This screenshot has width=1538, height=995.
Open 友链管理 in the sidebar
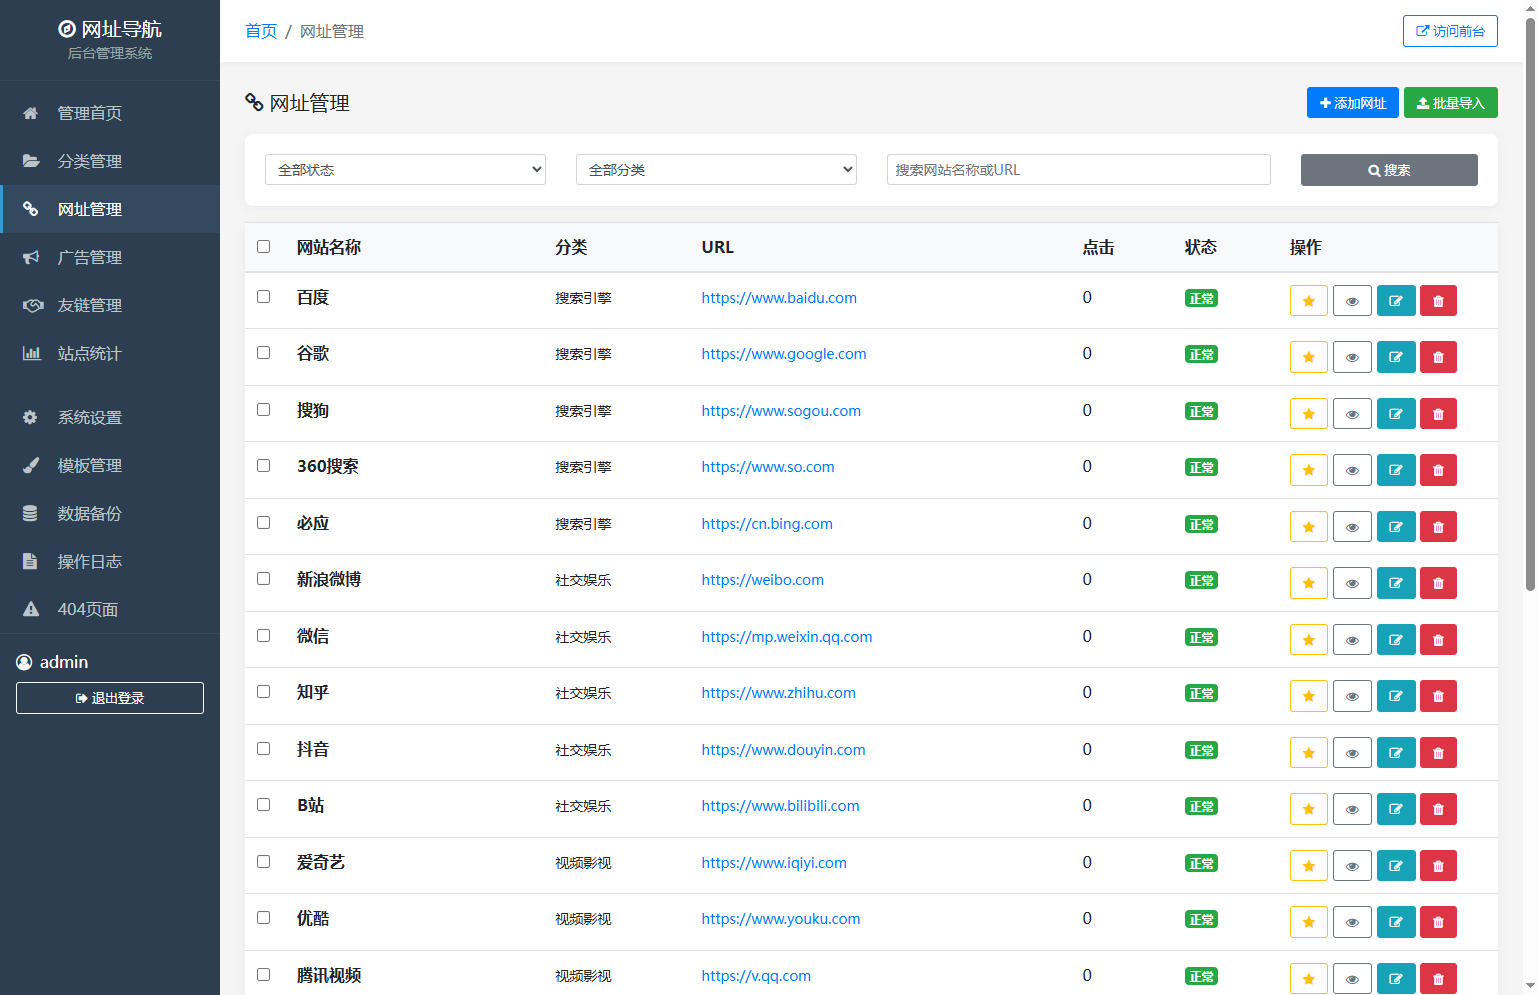pos(110,305)
